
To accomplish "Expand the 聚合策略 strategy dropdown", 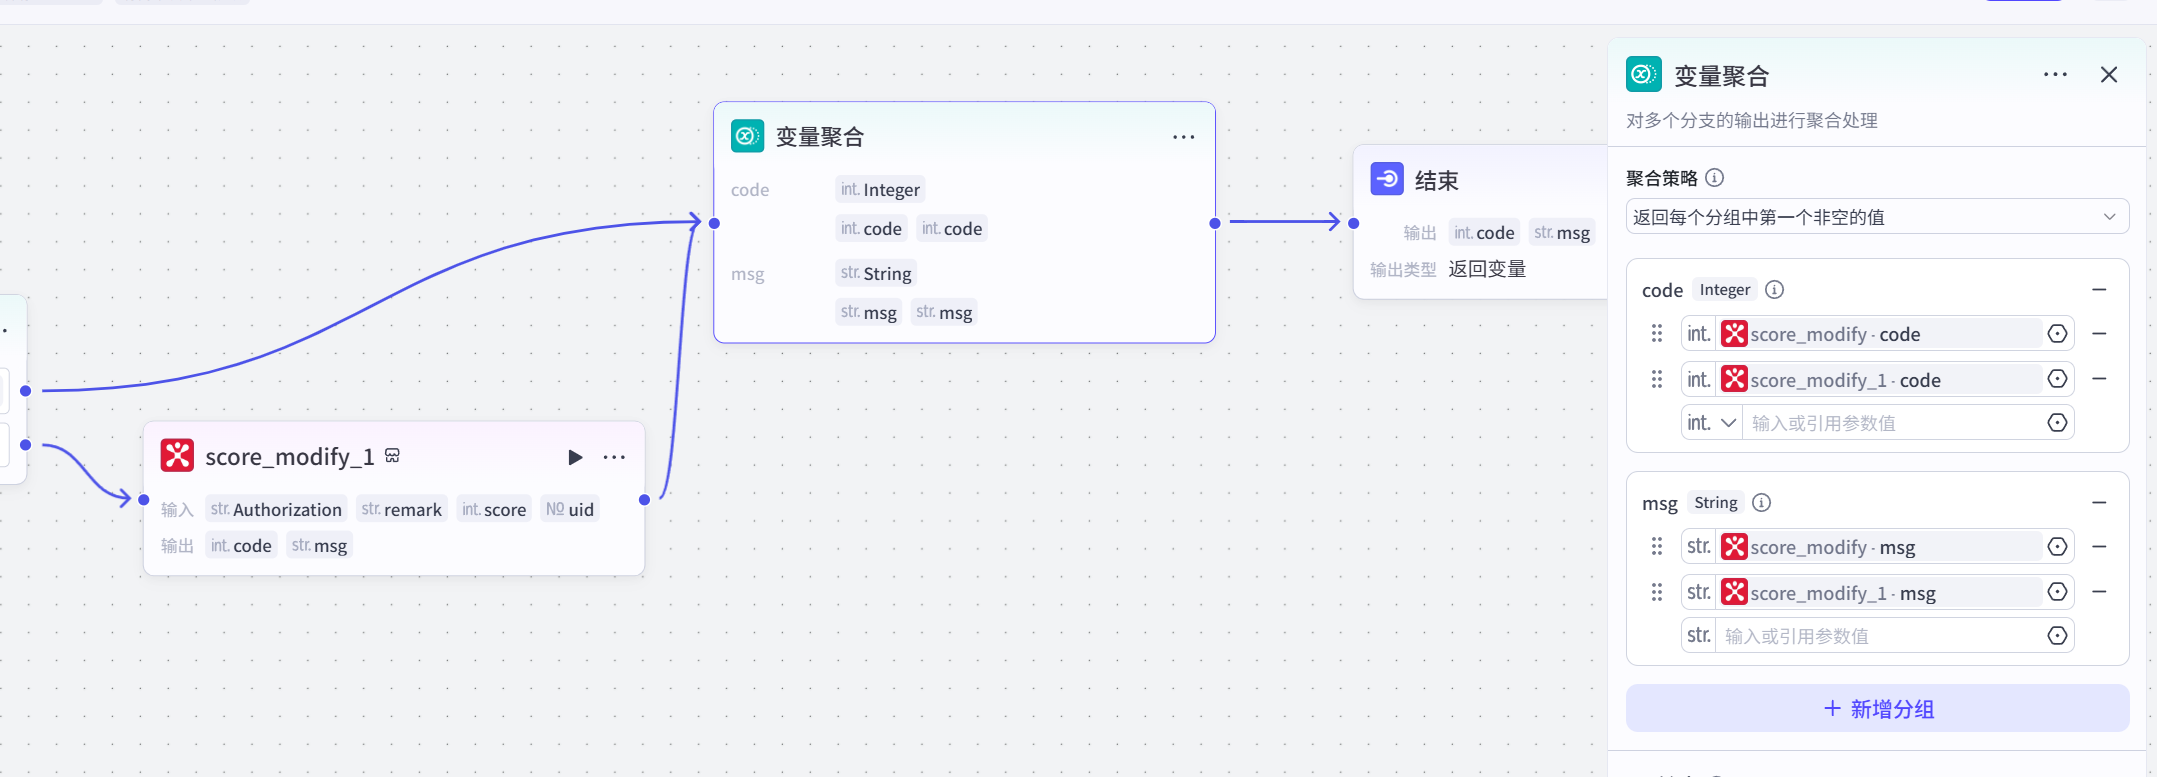I will 1877,217.
